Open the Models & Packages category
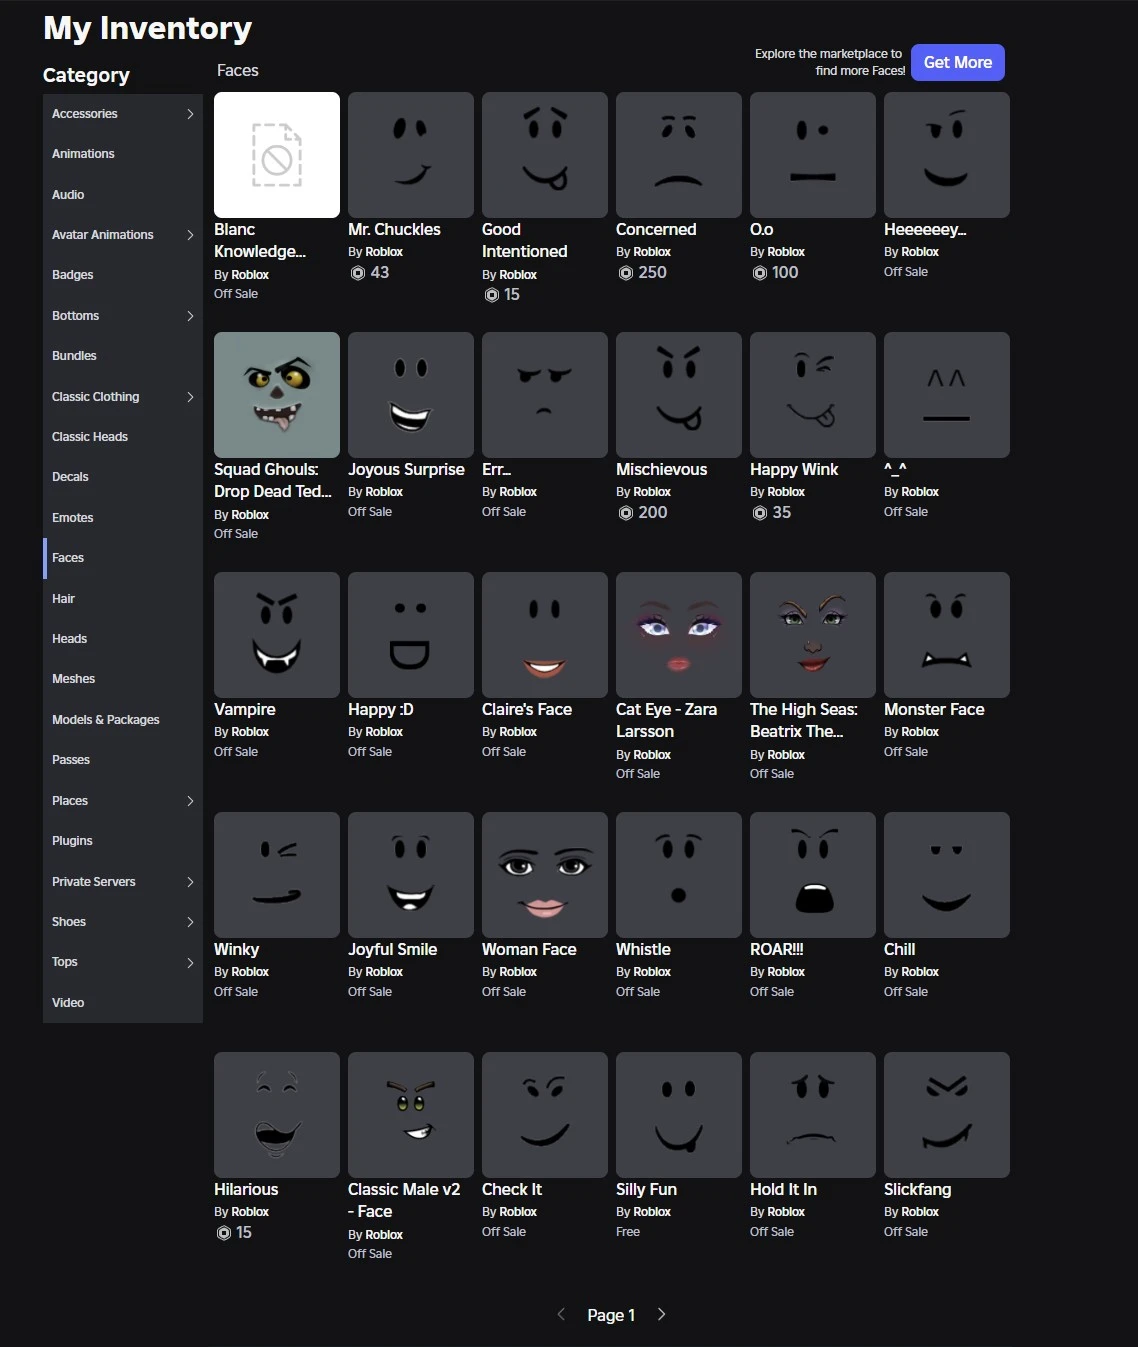 (x=123, y=720)
